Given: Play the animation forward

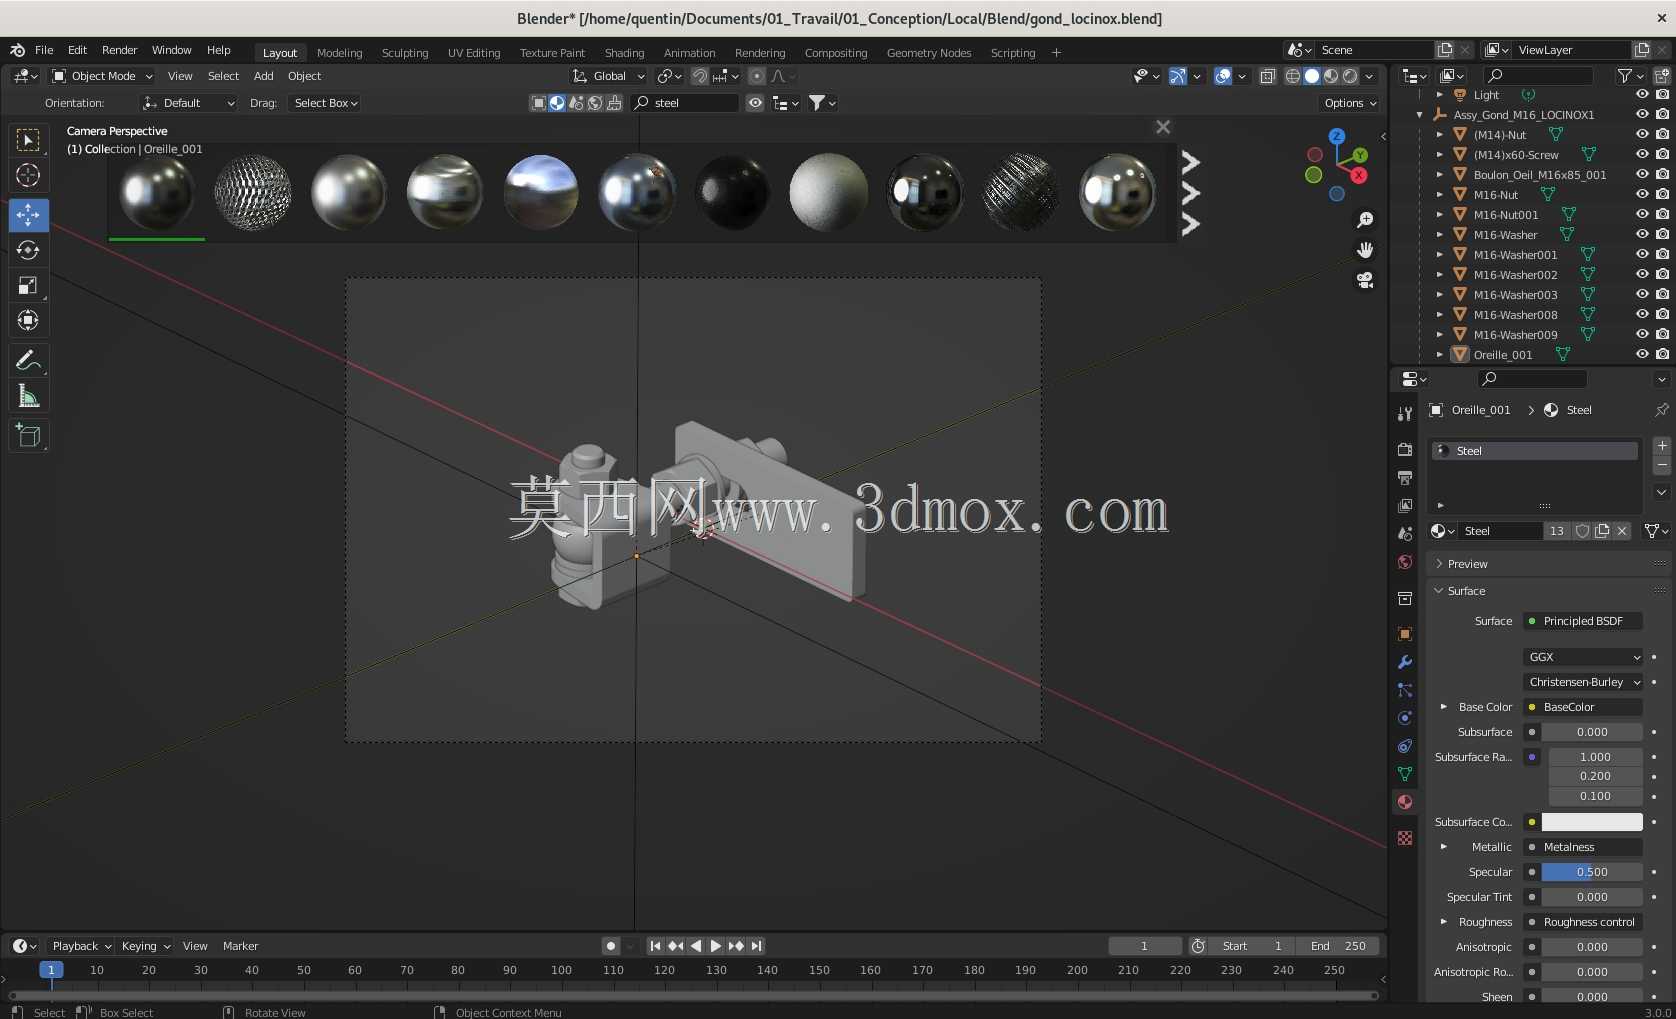Looking at the screenshot, I should point(716,946).
